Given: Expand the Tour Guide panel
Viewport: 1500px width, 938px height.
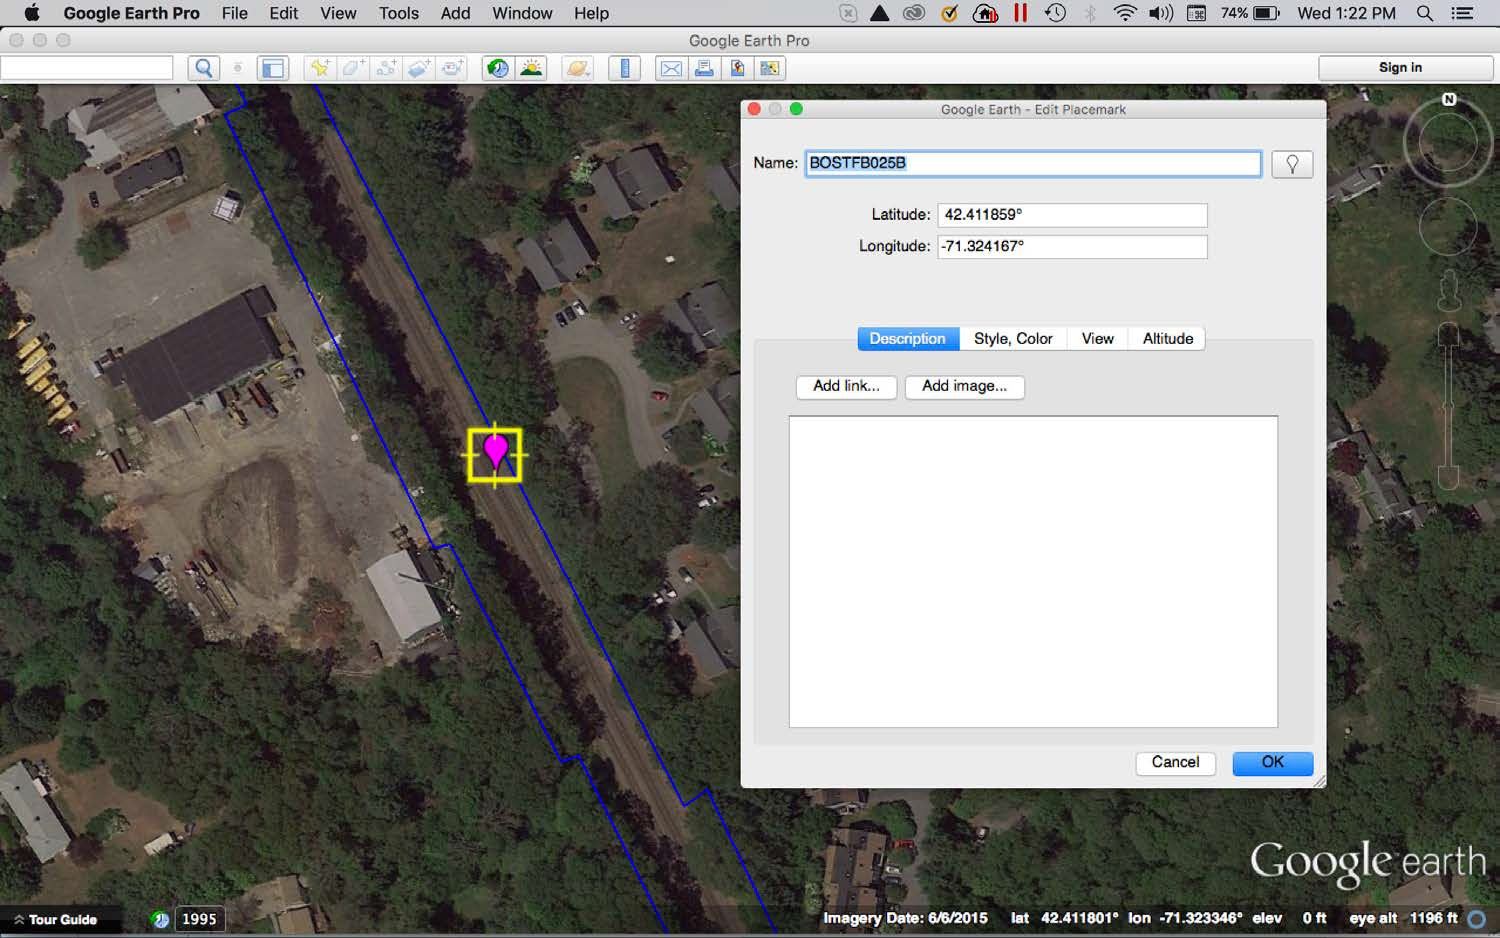Looking at the screenshot, I should click(55, 919).
